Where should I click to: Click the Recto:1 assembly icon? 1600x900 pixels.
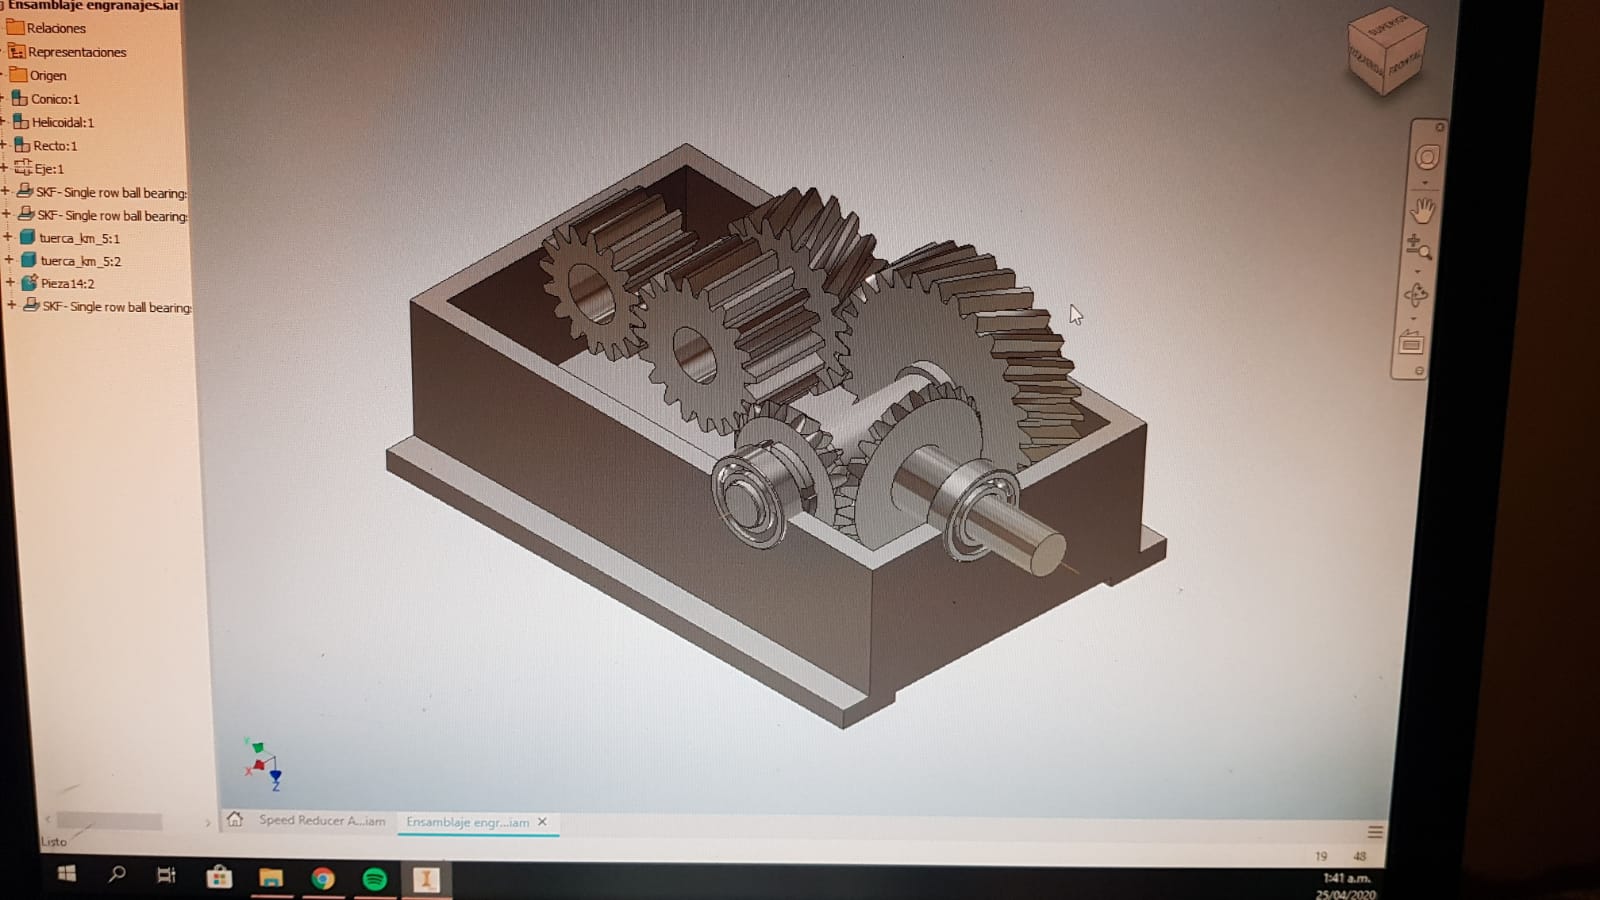[x=22, y=144]
